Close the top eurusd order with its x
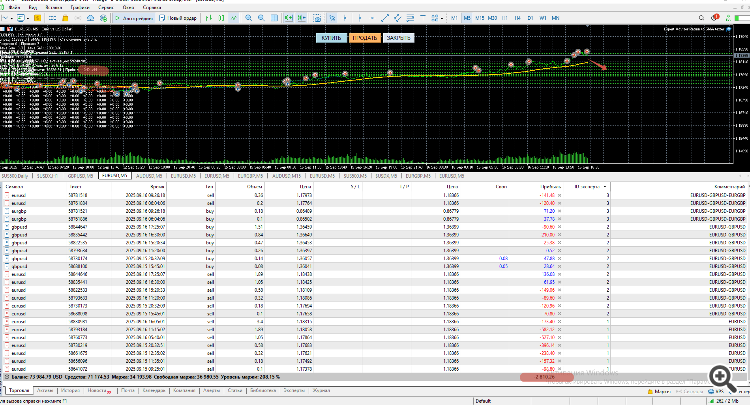Screen dimensions: 750x405 559,195
